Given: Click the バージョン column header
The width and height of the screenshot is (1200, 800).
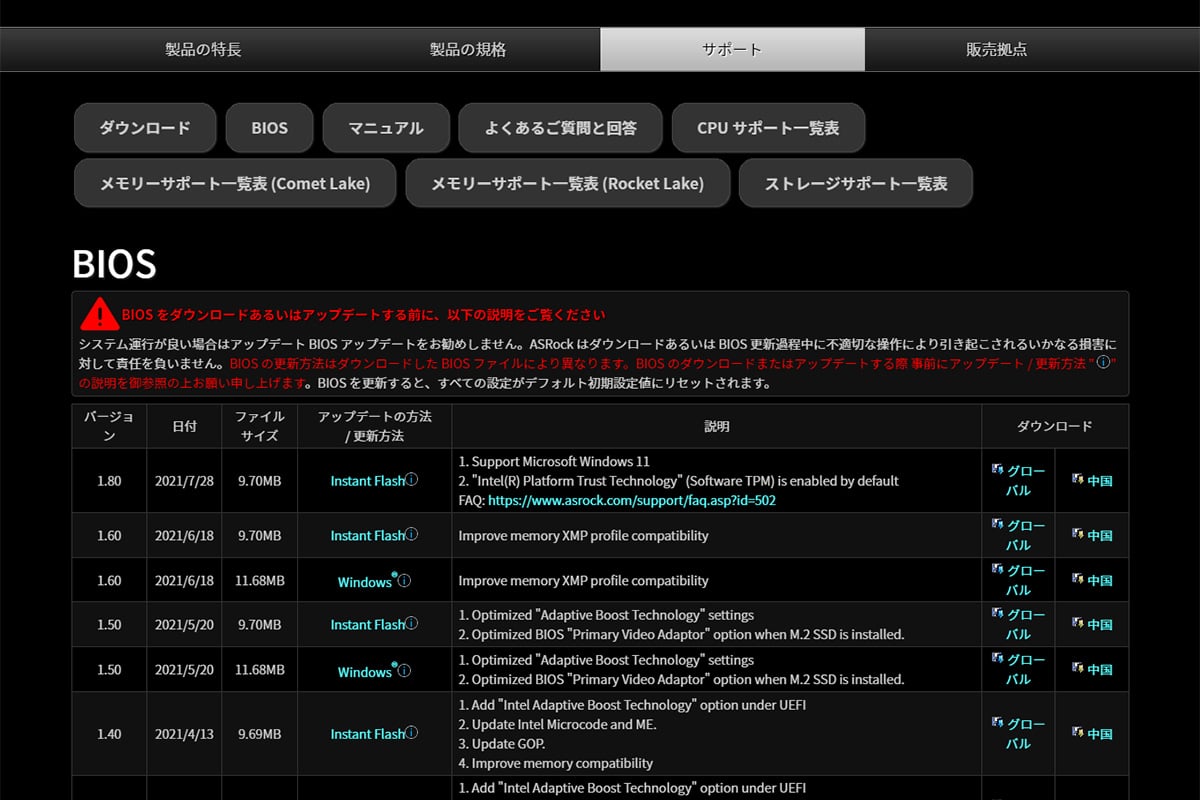Looking at the screenshot, I should 109,426.
